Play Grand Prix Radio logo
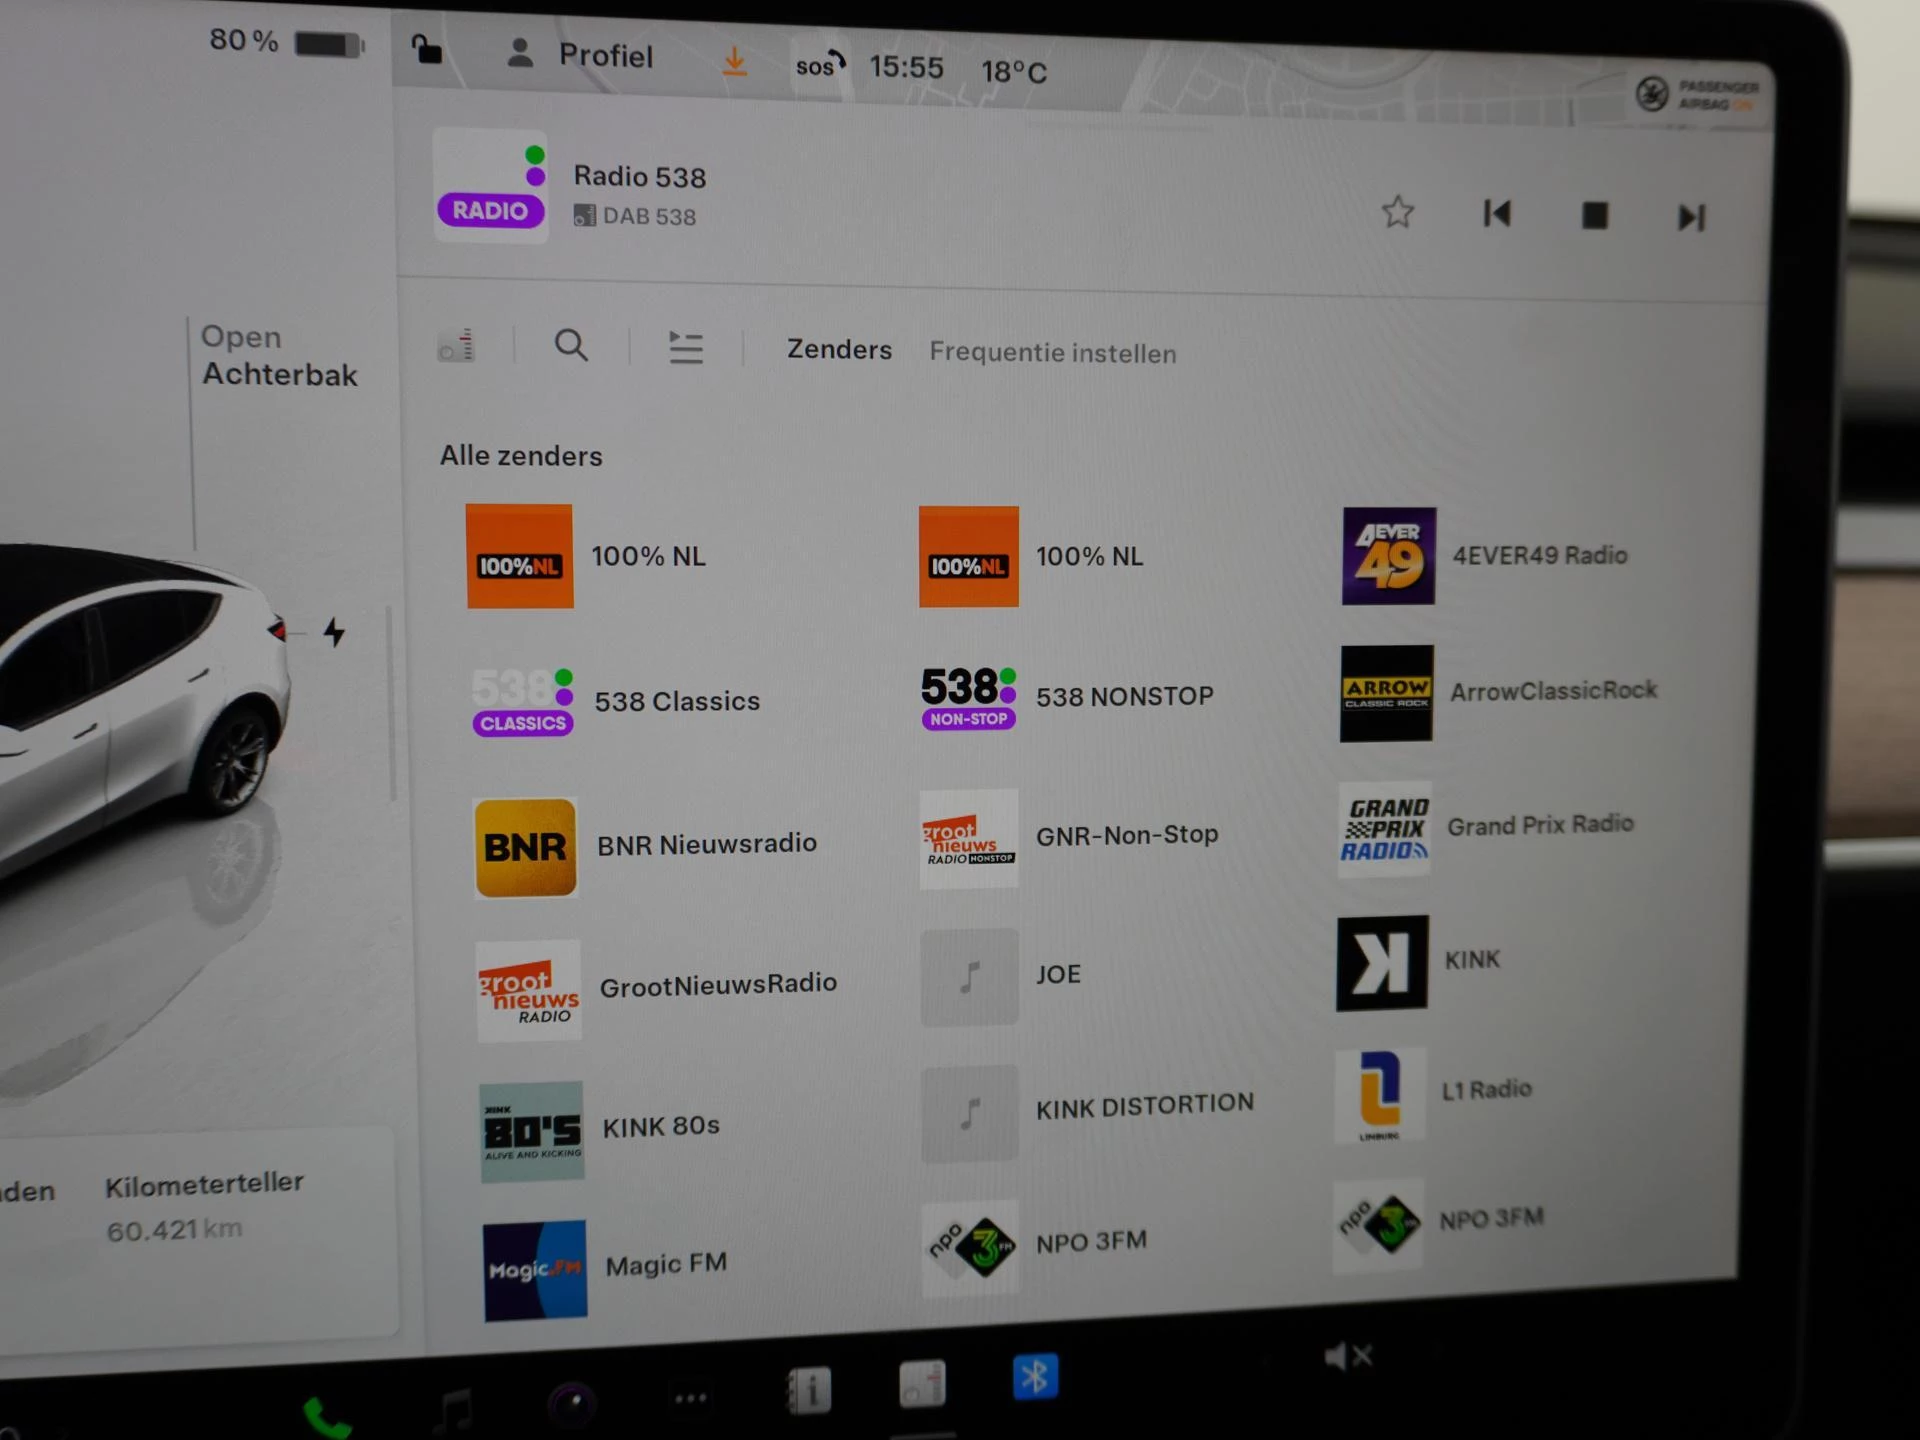Image resolution: width=1920 pixels, height=1440 pixels. click(1385, 829)
